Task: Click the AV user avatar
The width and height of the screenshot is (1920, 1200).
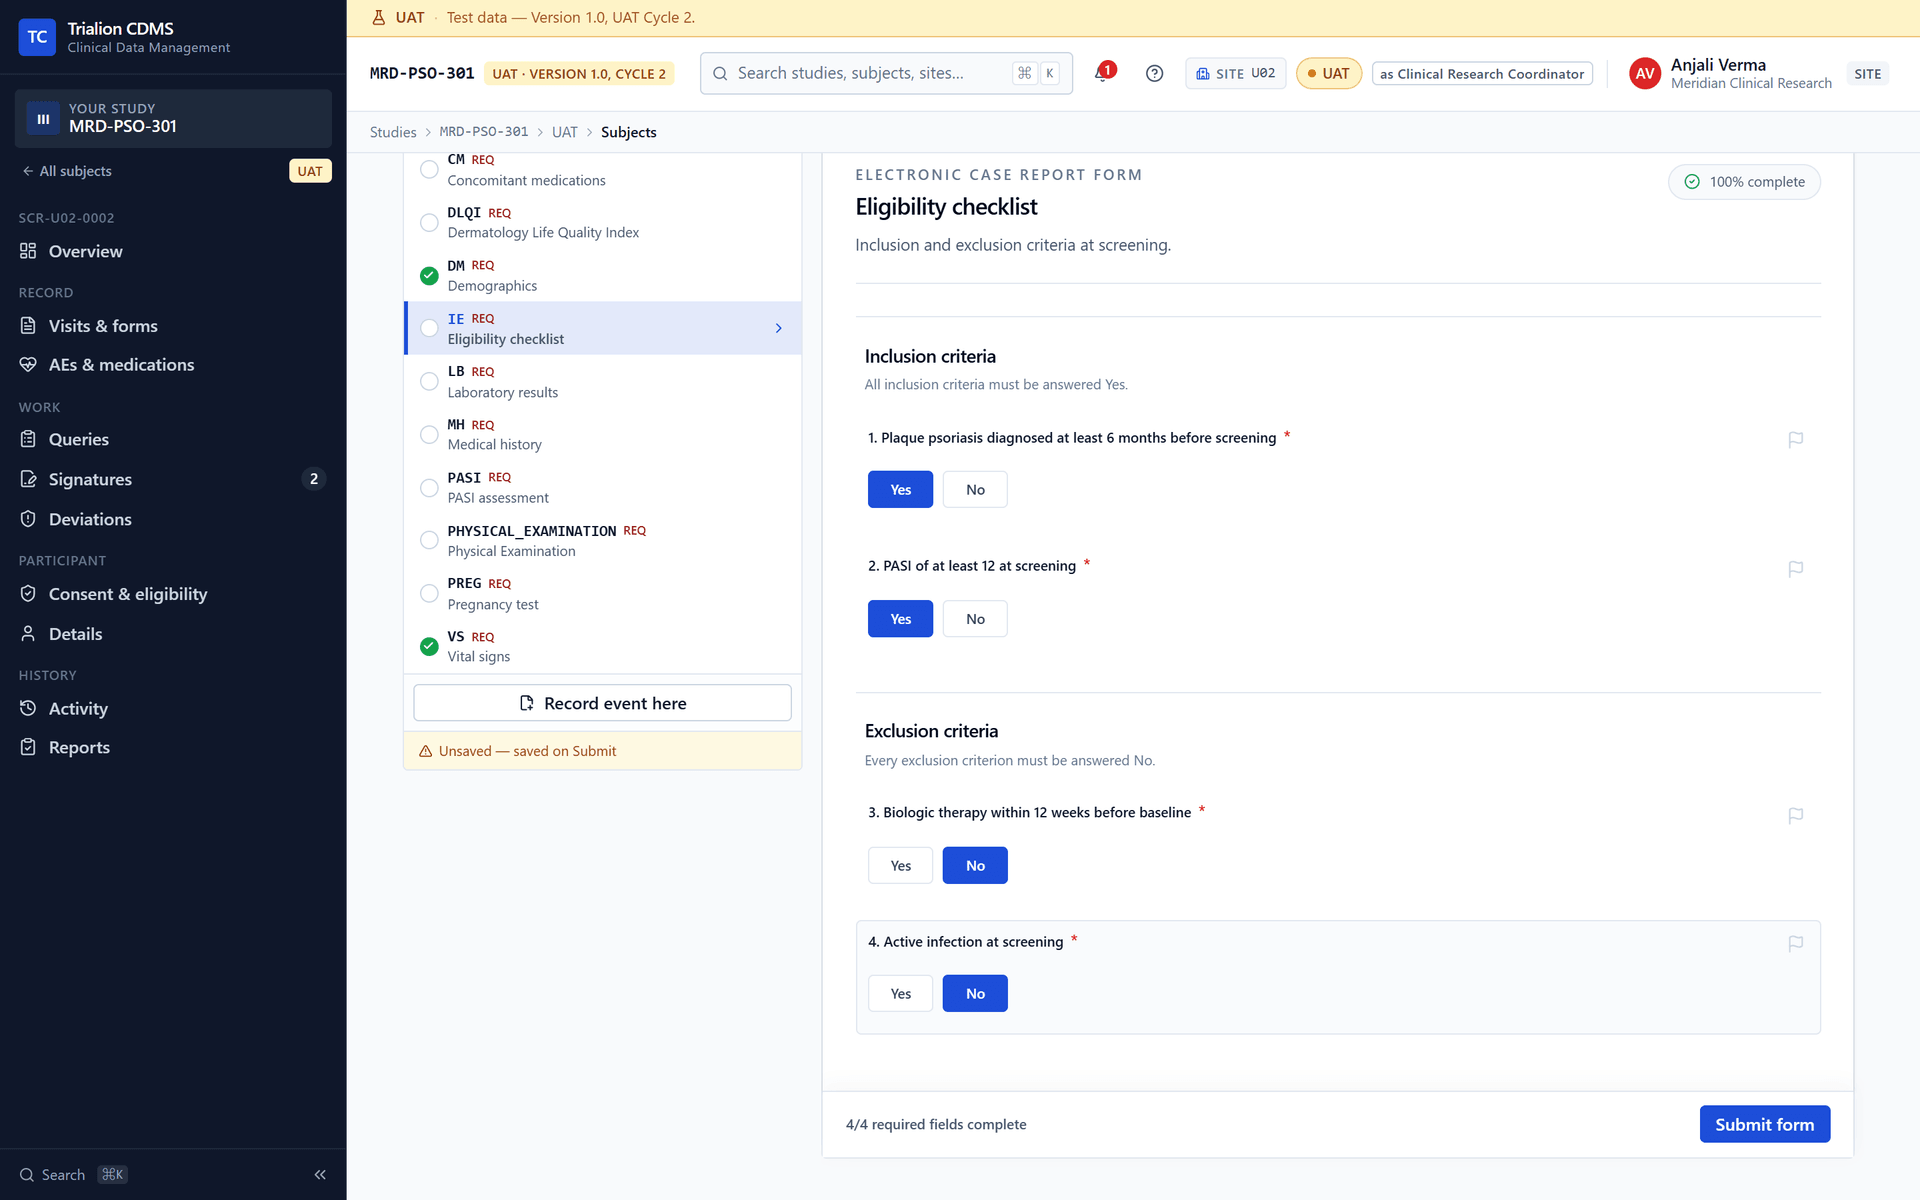Action: pos(1644,73)
